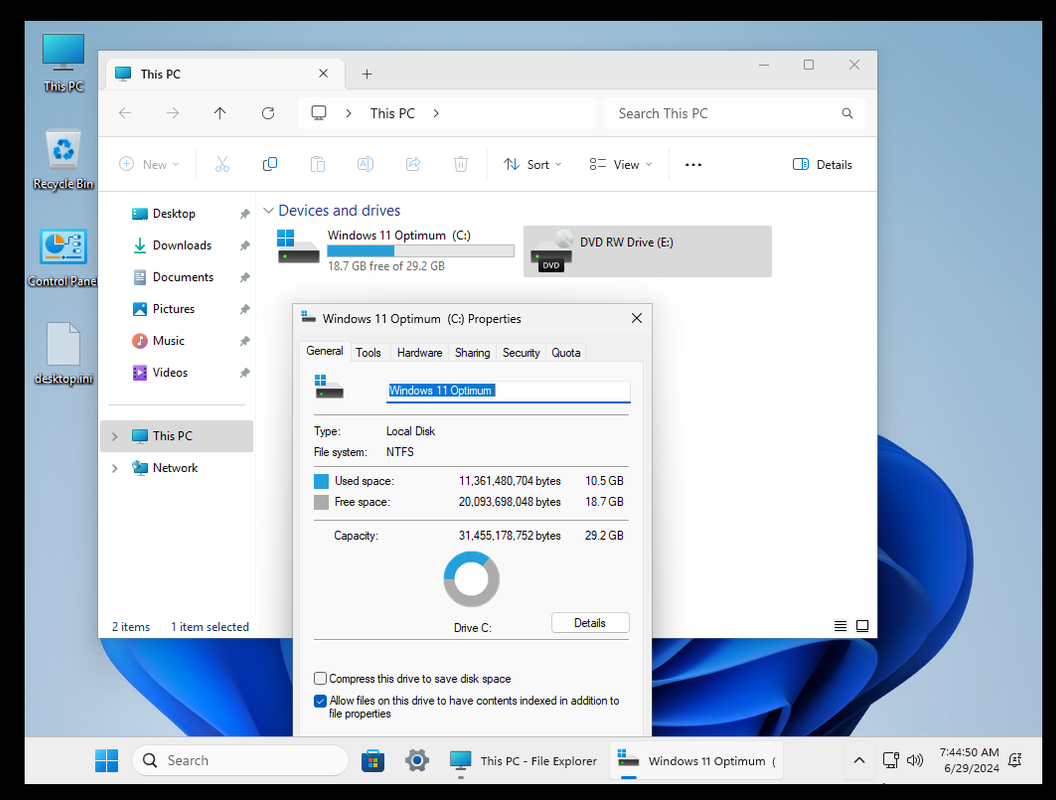Enable Compress this drive checkbox
The width and height of the screenshot is (1056, 800).
tap(321, 678)
